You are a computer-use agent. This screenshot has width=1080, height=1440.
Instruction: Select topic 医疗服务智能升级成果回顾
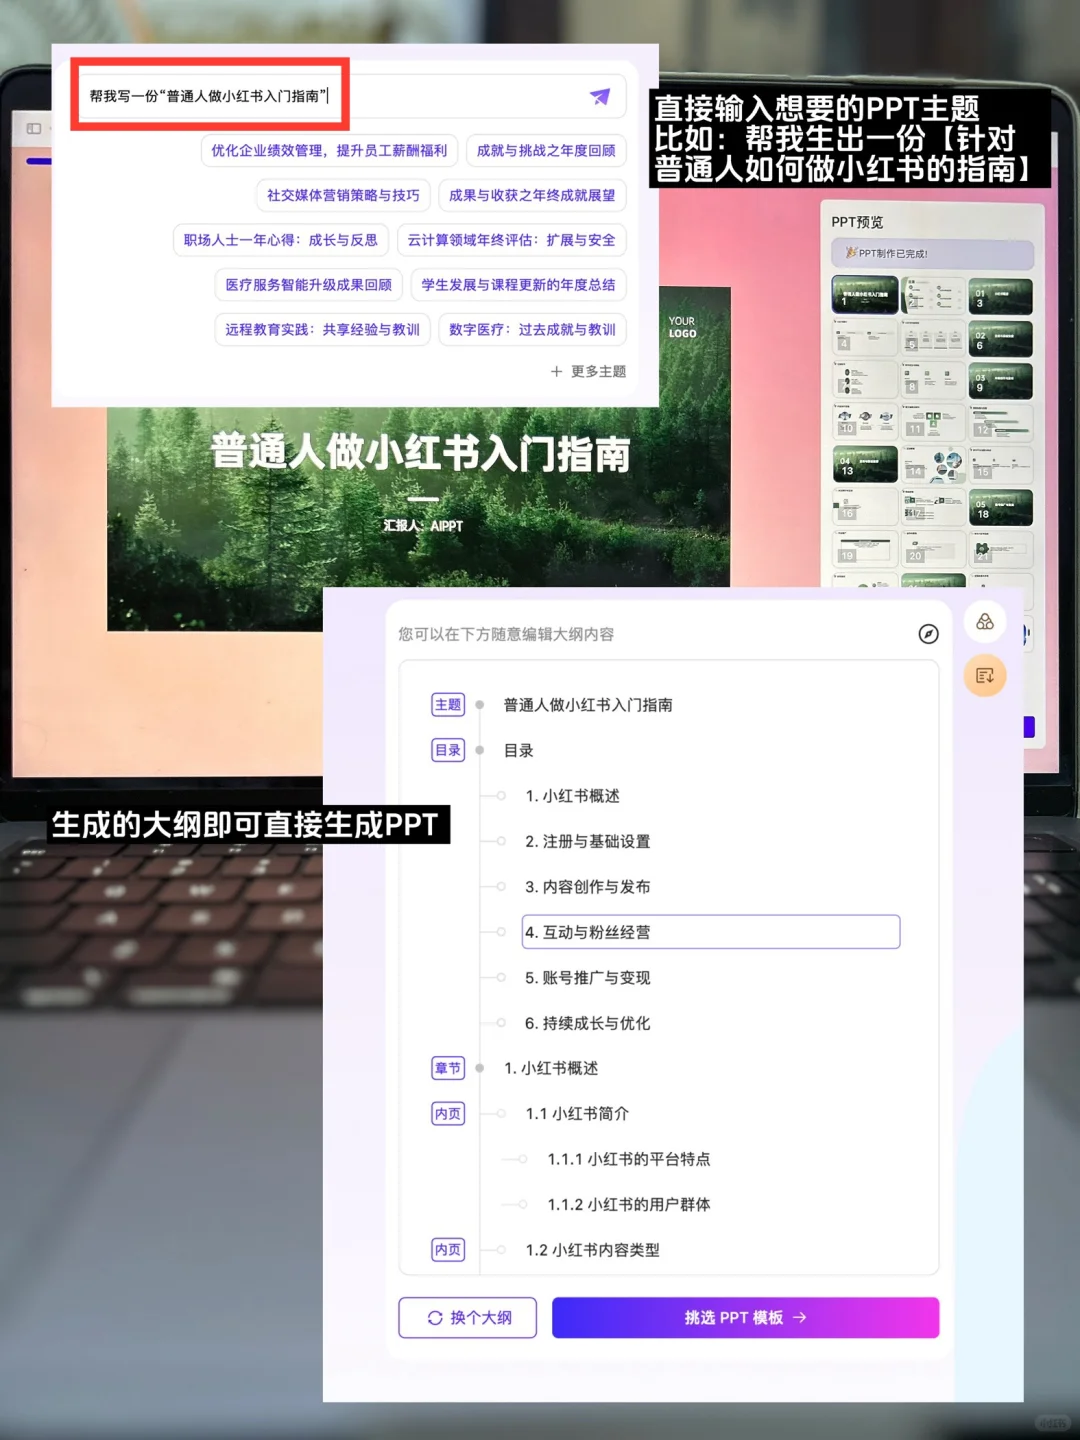click(308, 285)
